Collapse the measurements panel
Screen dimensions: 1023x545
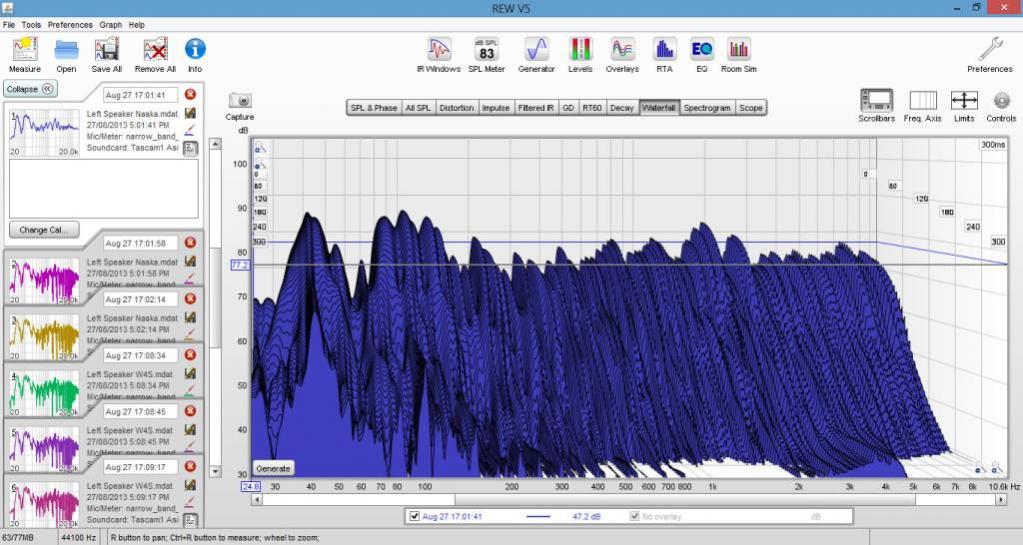(31, 88)
